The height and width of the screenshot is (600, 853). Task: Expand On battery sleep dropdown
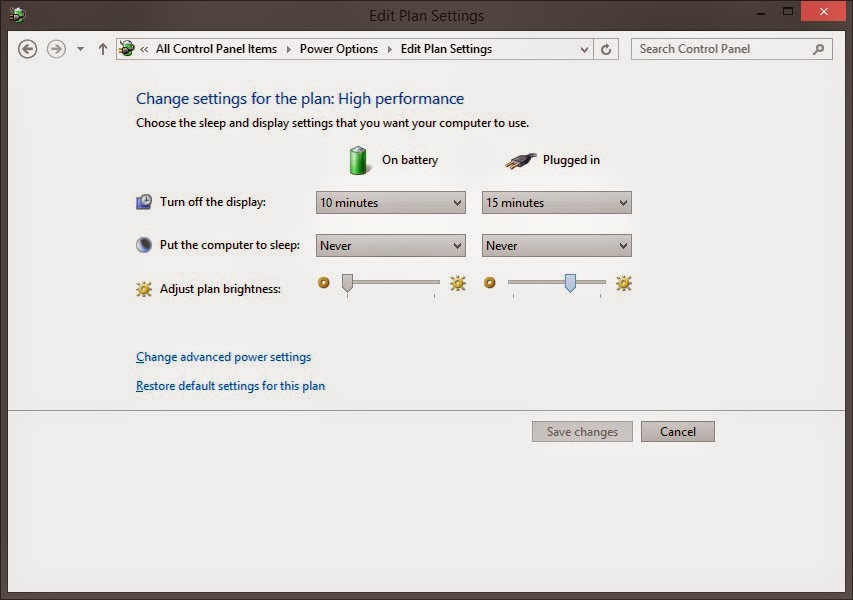(391, 246)
